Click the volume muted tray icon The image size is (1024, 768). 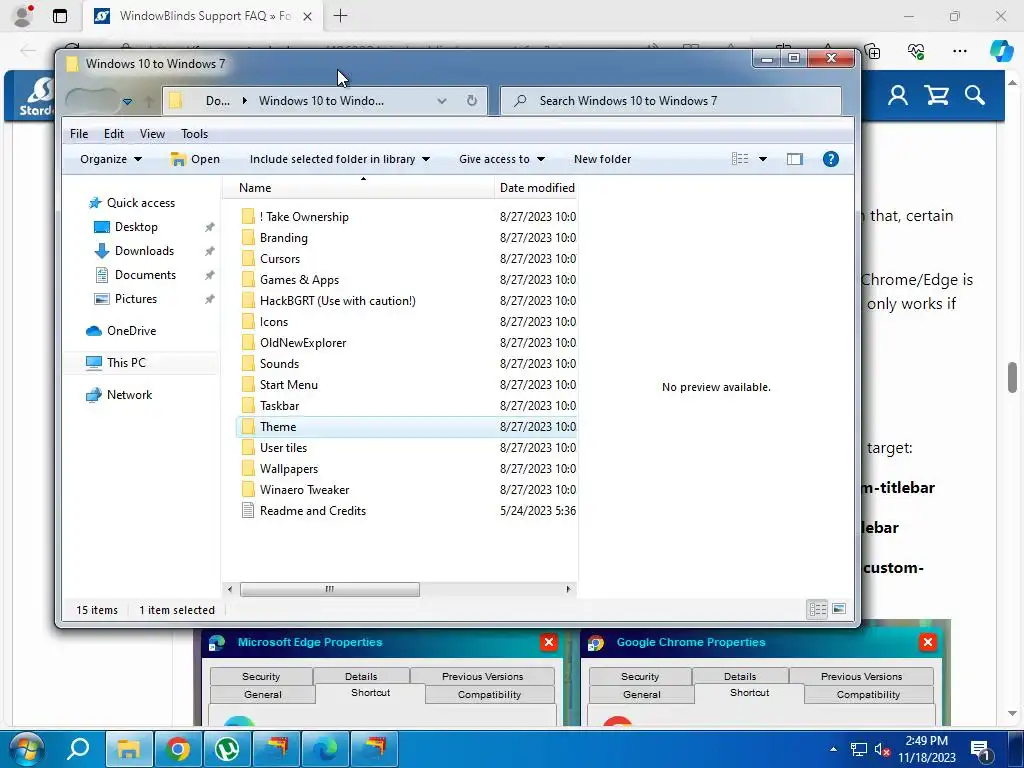click(x=882, y=750)
